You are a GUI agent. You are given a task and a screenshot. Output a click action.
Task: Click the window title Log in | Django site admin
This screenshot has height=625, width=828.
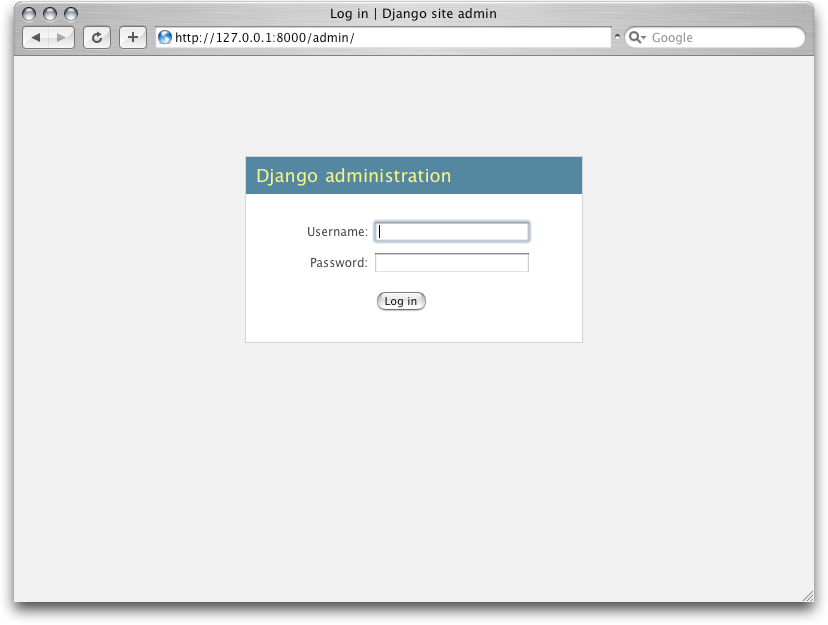pyautogui.click(x=413, y=14)
